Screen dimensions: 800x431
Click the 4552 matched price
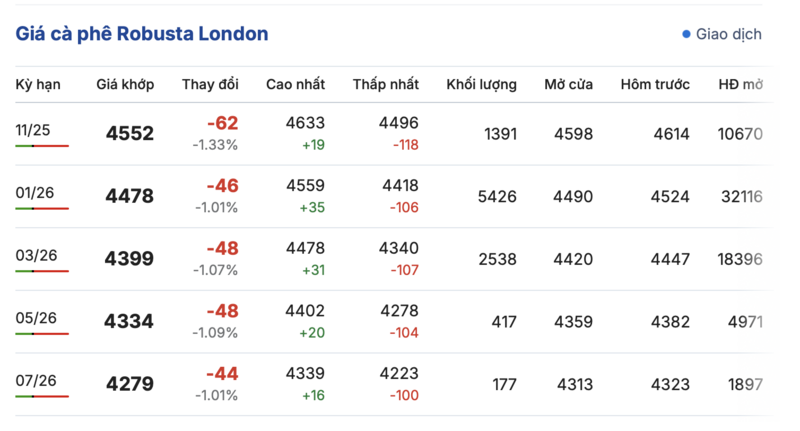(x=129, y=134)
